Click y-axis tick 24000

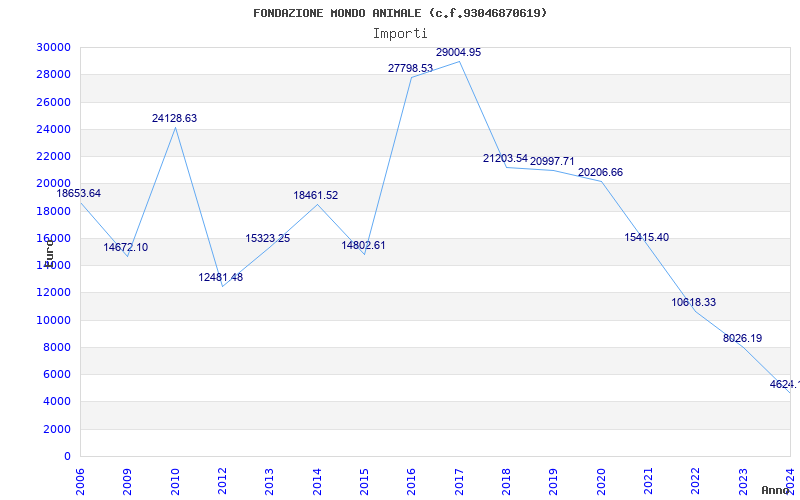53,129
